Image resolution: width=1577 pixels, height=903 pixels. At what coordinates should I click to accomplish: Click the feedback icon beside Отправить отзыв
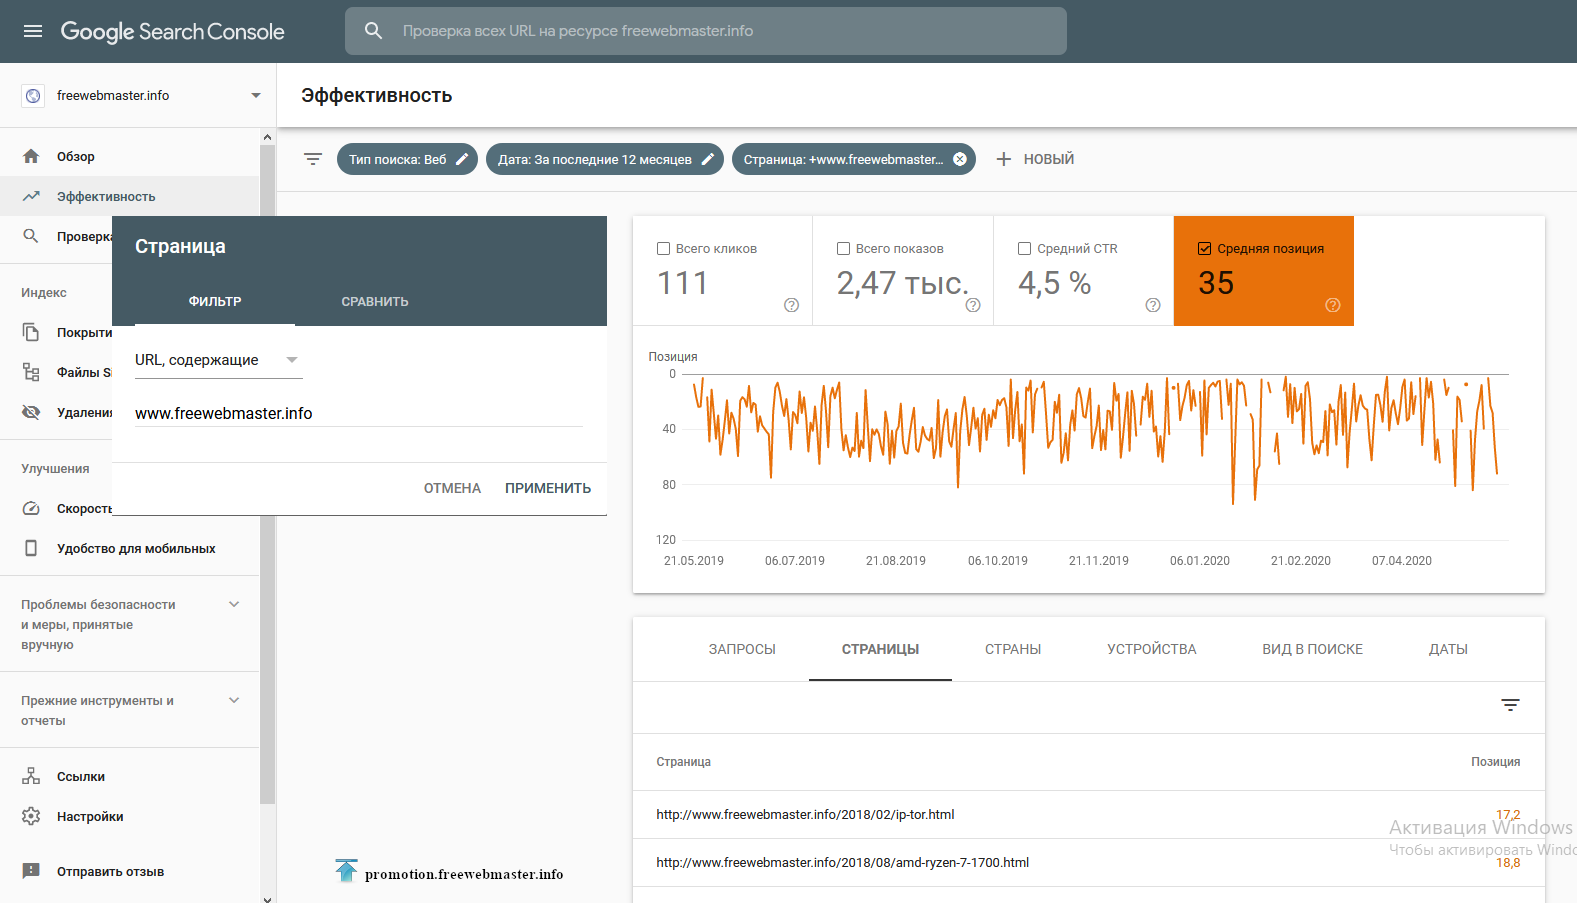31,871
